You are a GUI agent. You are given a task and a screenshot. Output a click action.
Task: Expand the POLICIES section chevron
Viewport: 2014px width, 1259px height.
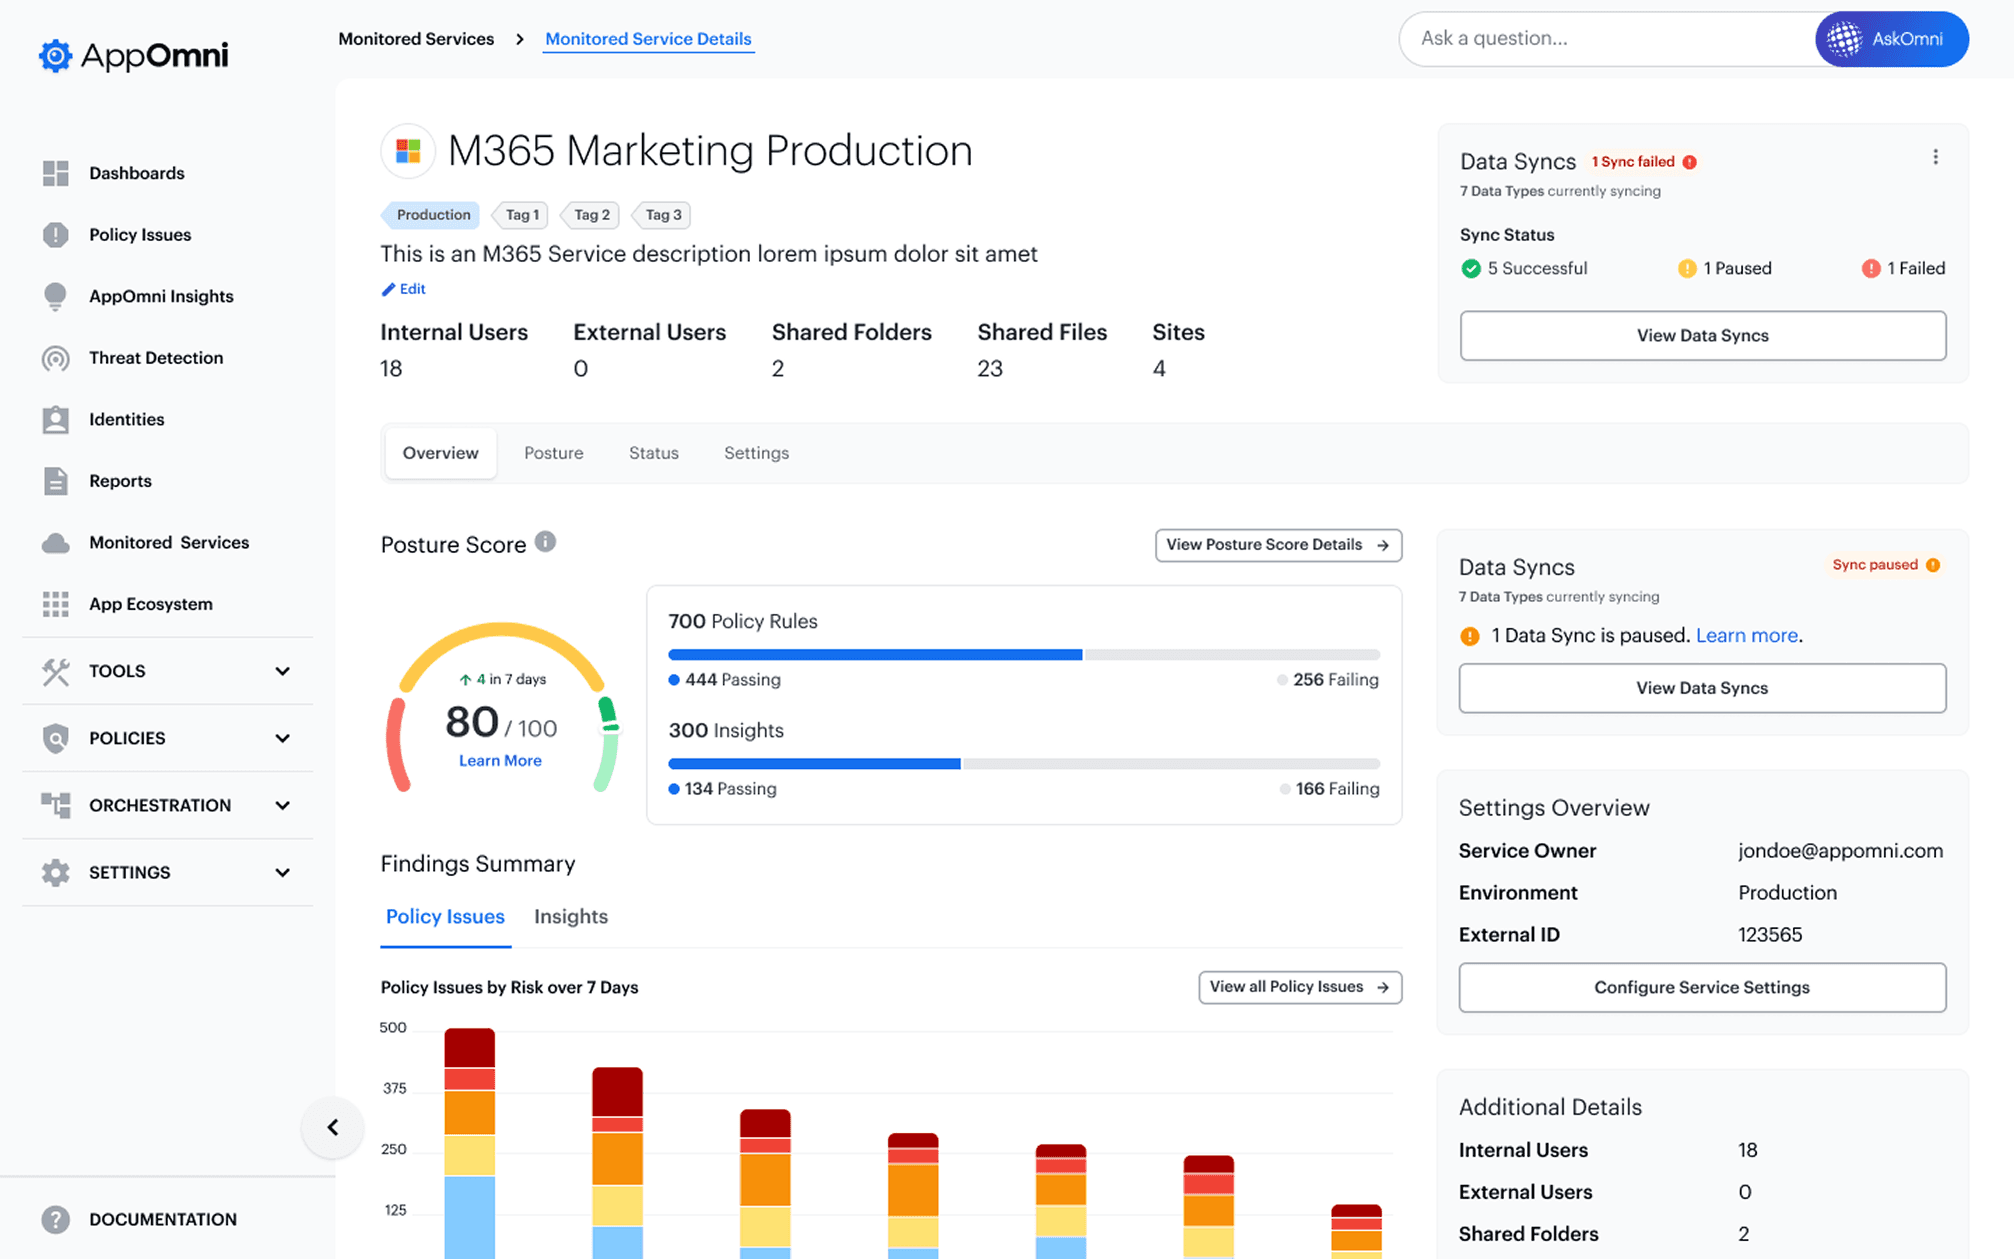click(x=283, y=738)
